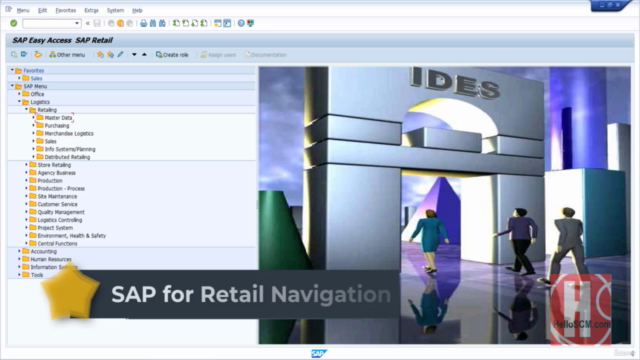
Task: Click the Save disk icon
Action: pyautogui.click(x=97, y=23)
